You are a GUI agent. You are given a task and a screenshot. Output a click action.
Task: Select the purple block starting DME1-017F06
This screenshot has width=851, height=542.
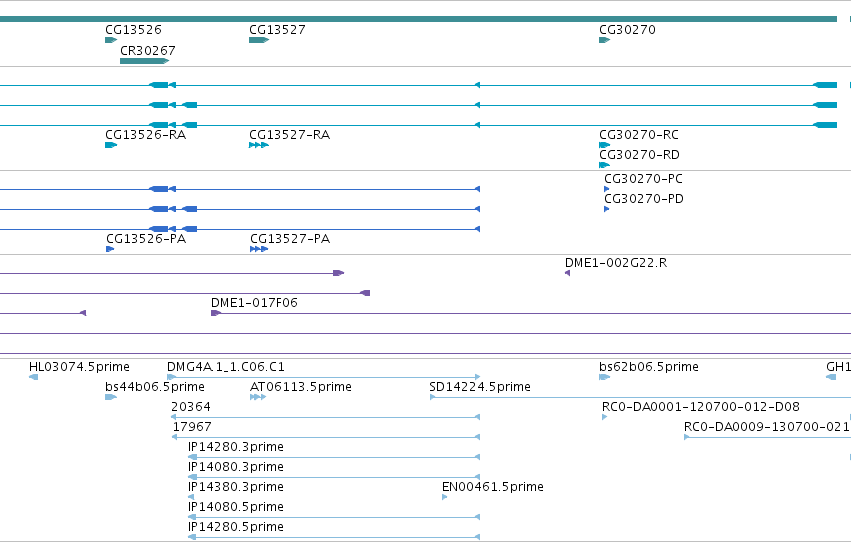(x=215, y=313)
